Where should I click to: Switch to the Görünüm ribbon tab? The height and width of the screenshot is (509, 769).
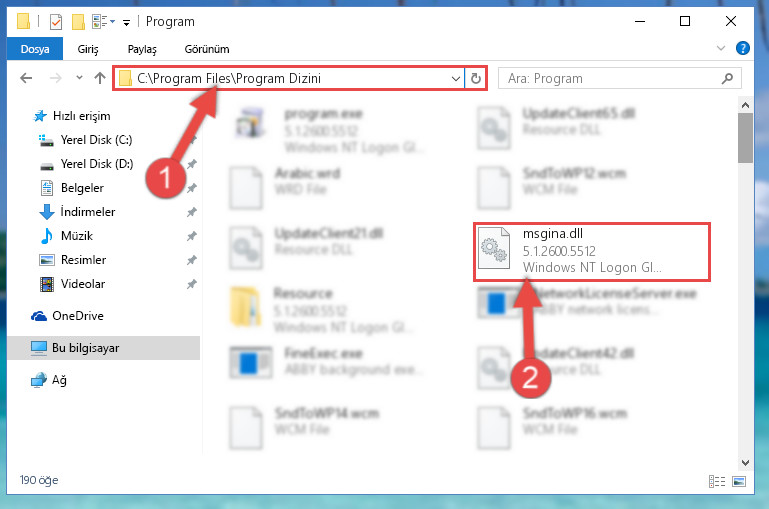pyautogui.click(x=206, y=49)
